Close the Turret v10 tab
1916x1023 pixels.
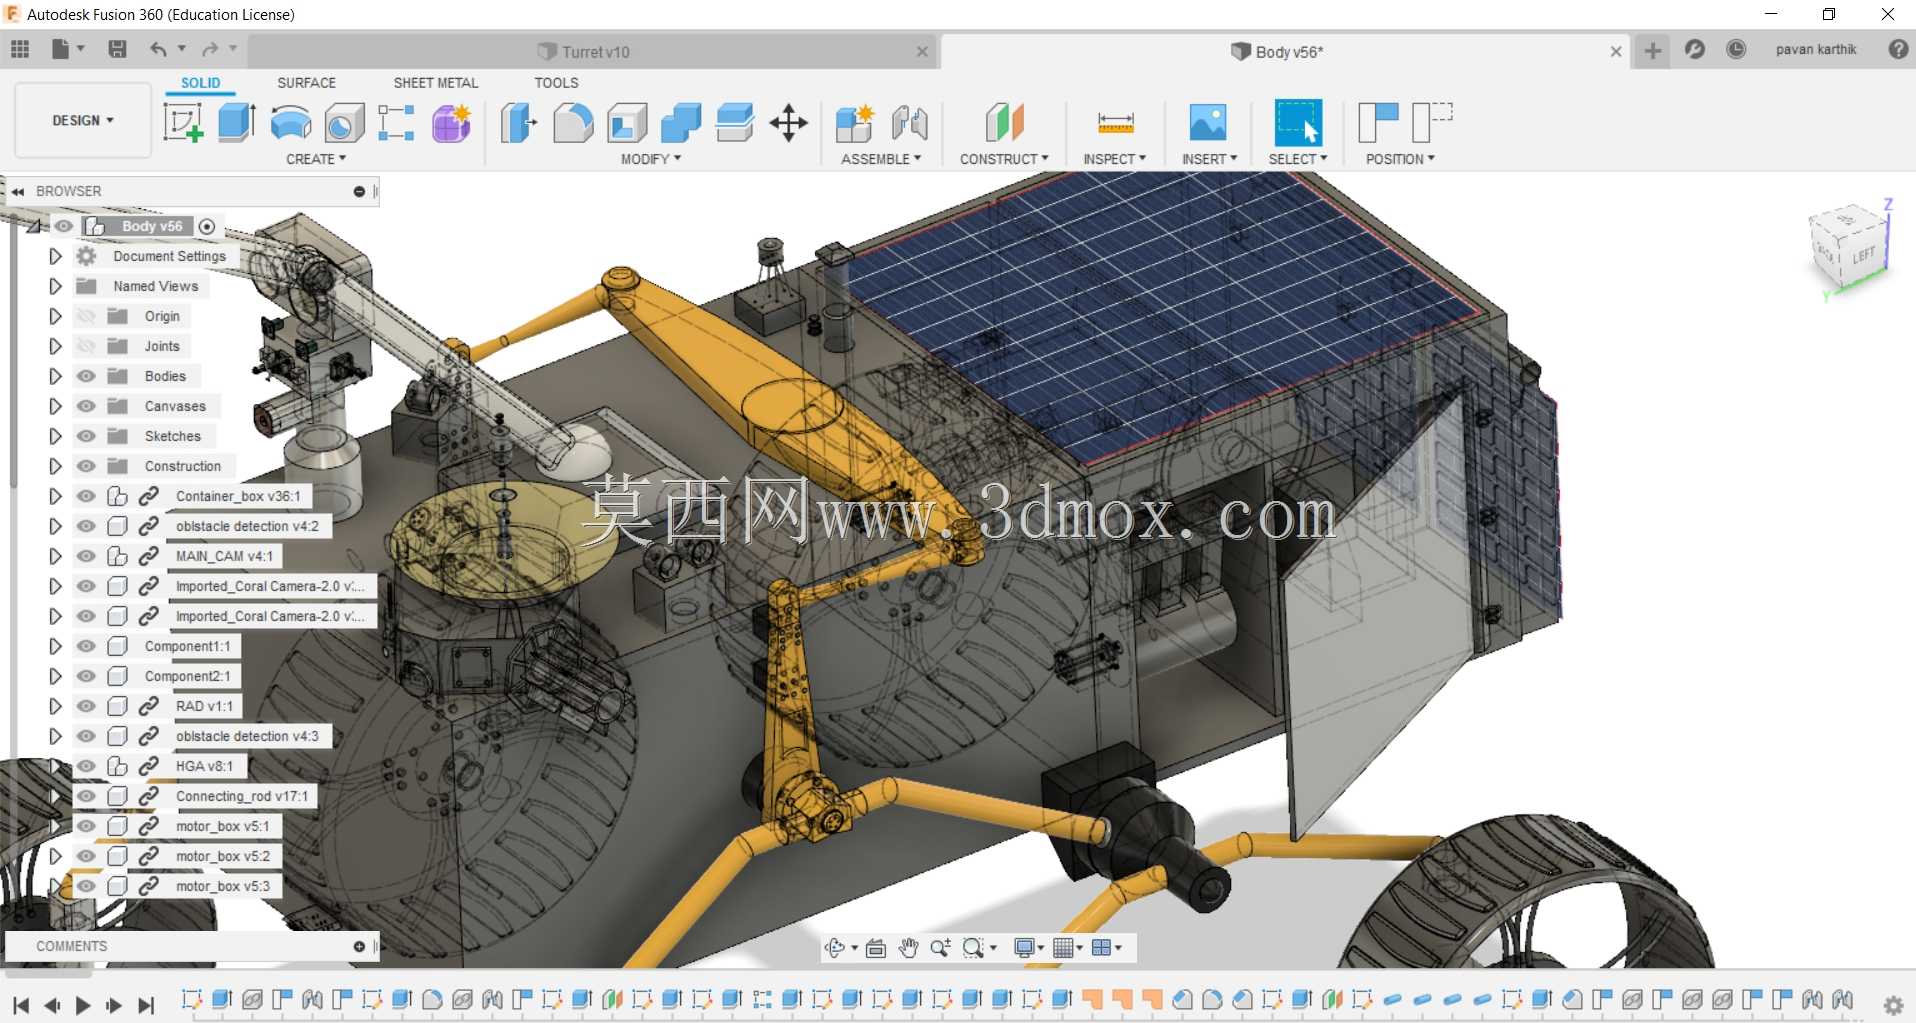922,52
